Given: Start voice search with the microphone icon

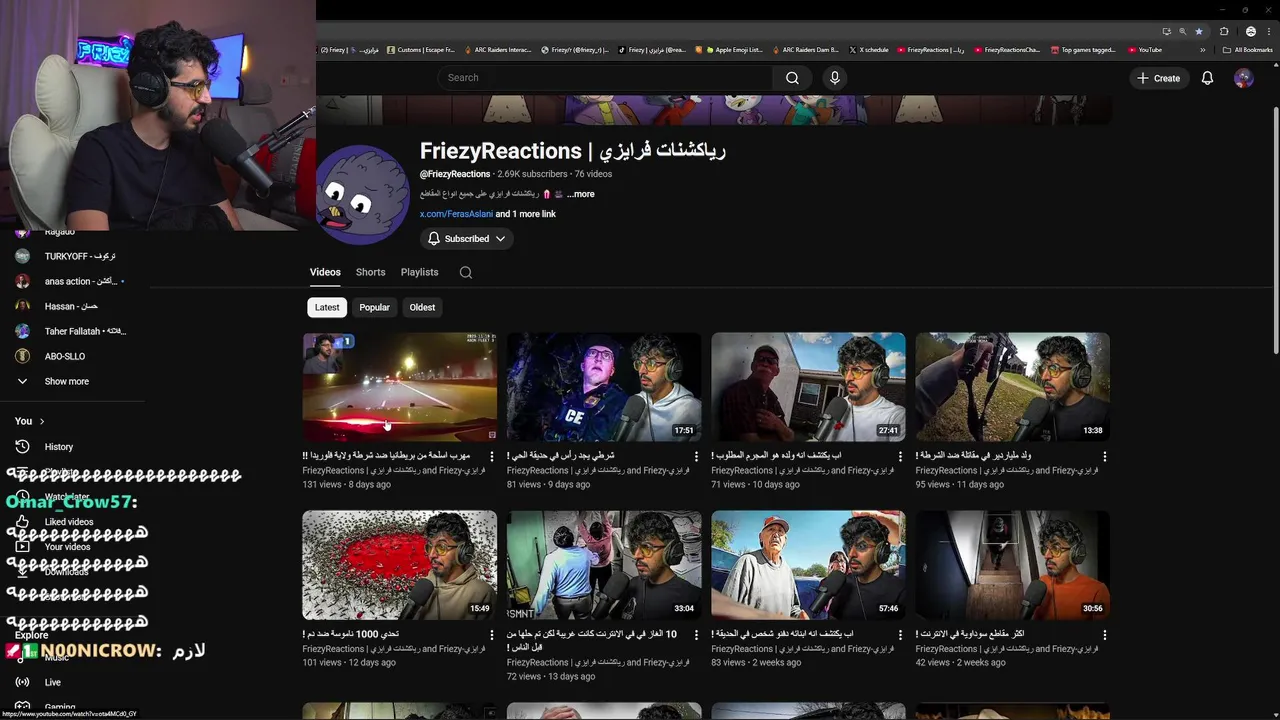Looking at the screenshot, I should [x=835, y=78].
